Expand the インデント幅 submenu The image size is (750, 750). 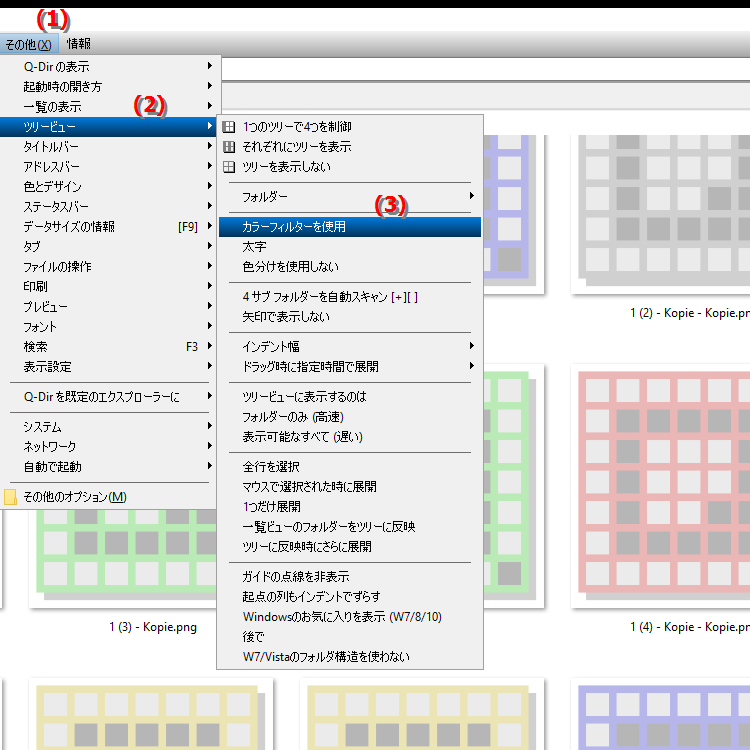[x=350, y=347]
